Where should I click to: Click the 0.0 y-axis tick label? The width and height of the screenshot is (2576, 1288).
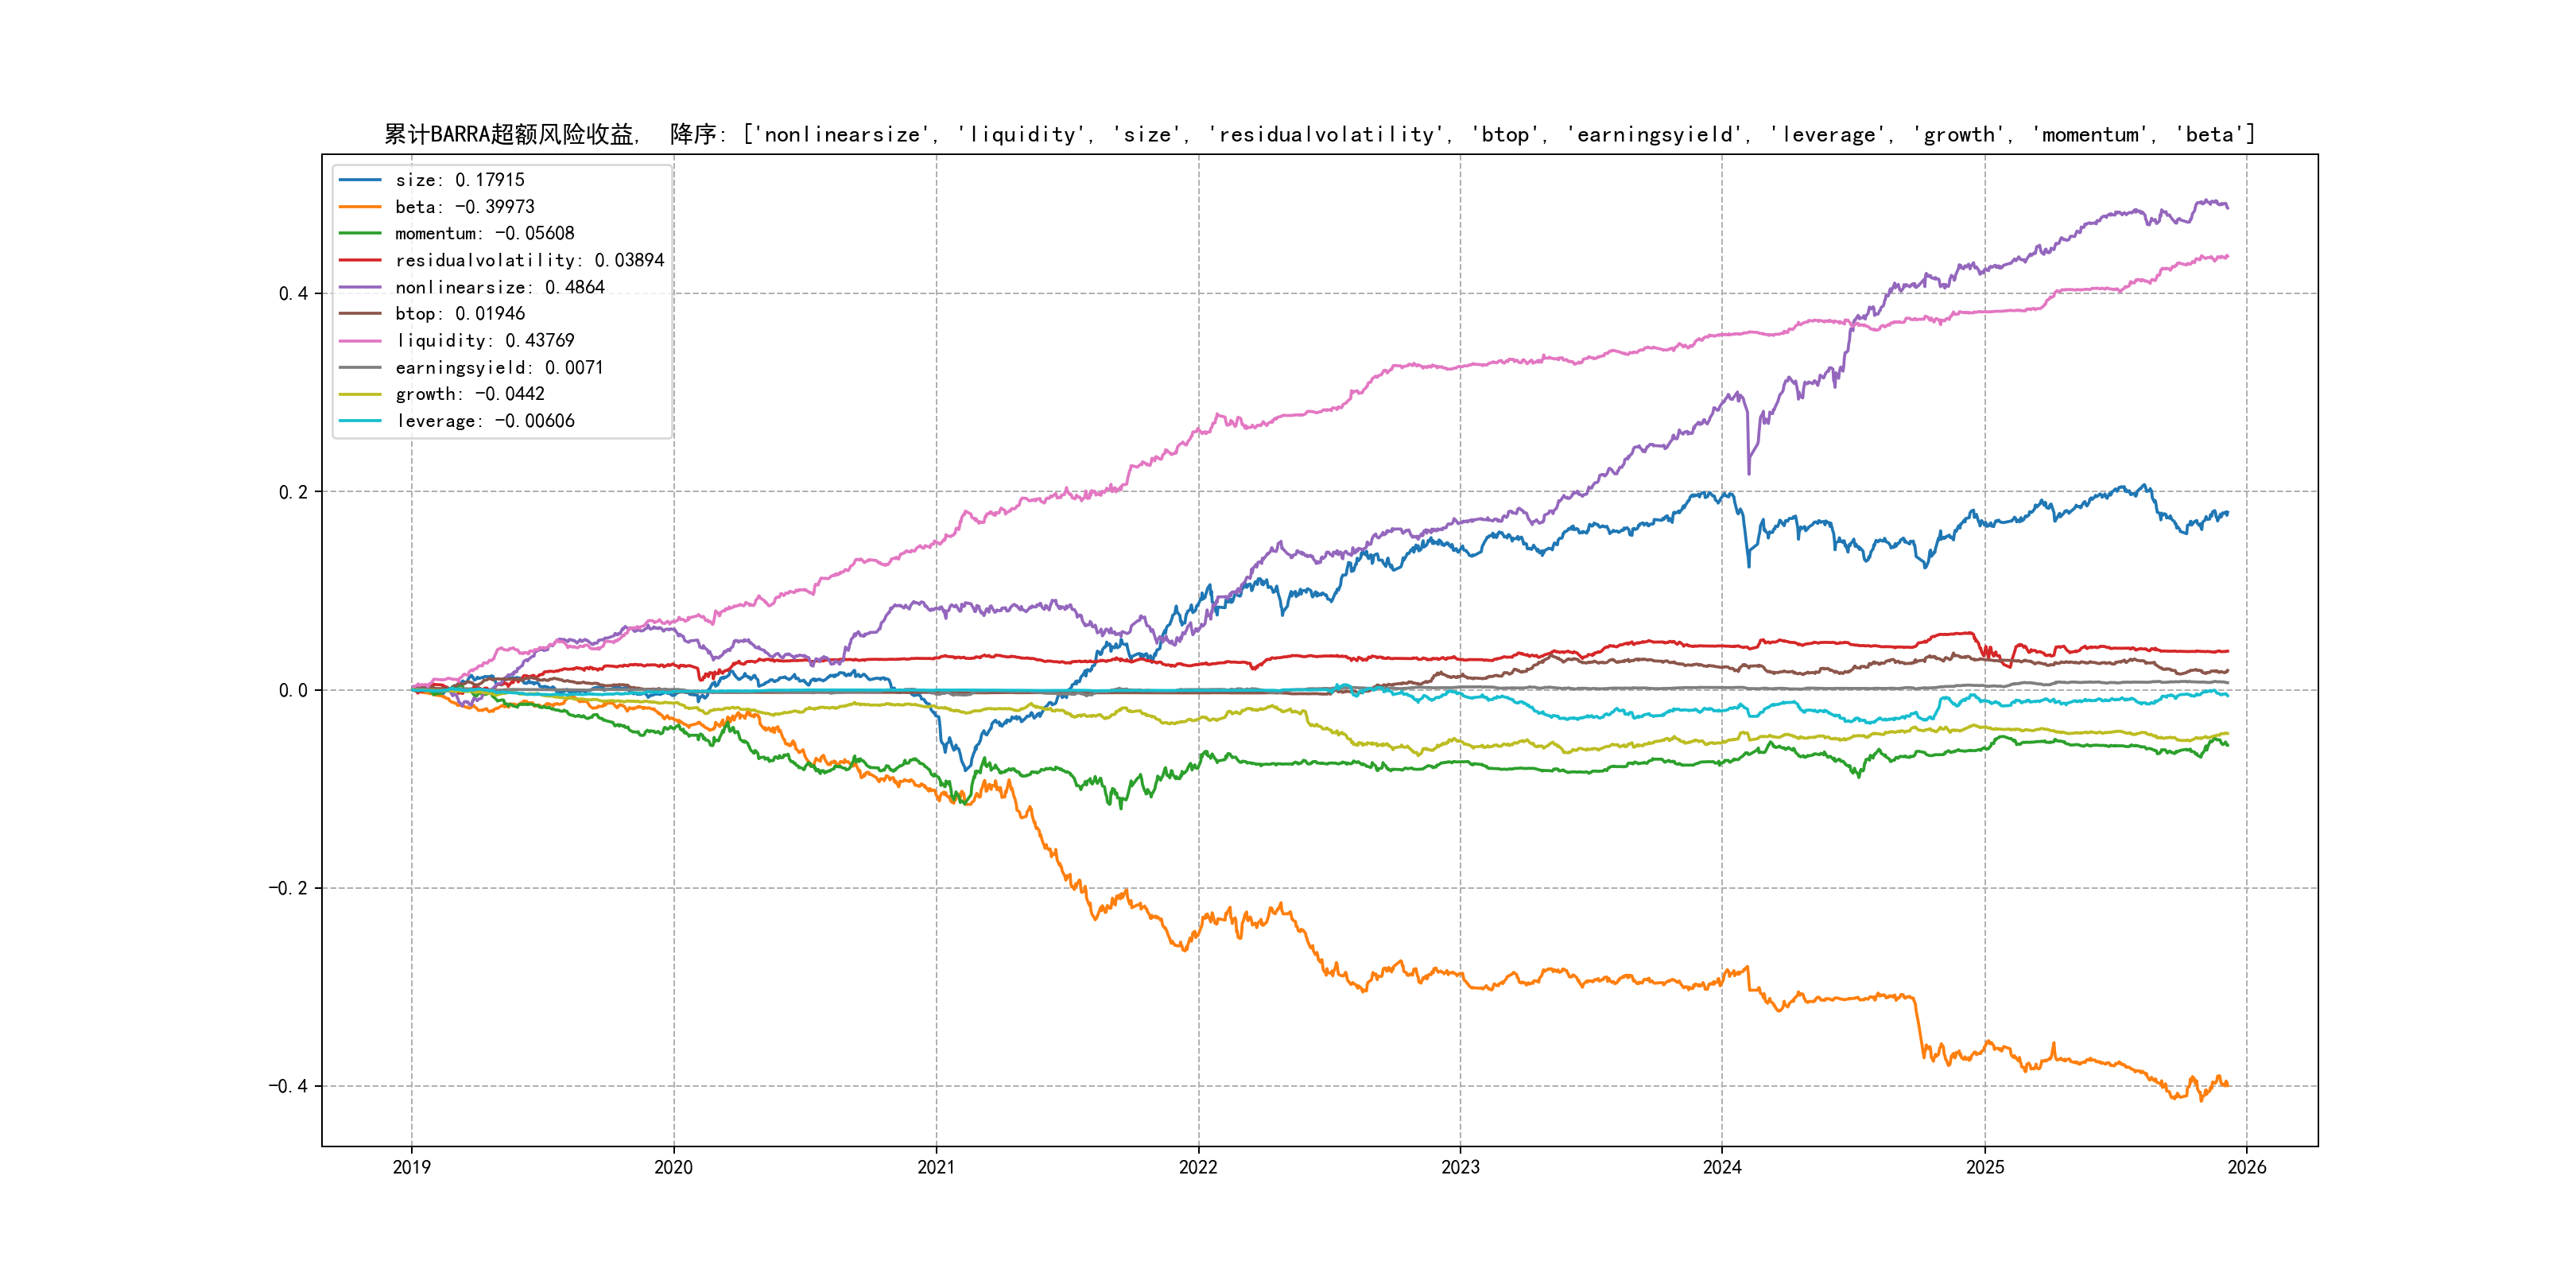293,690
